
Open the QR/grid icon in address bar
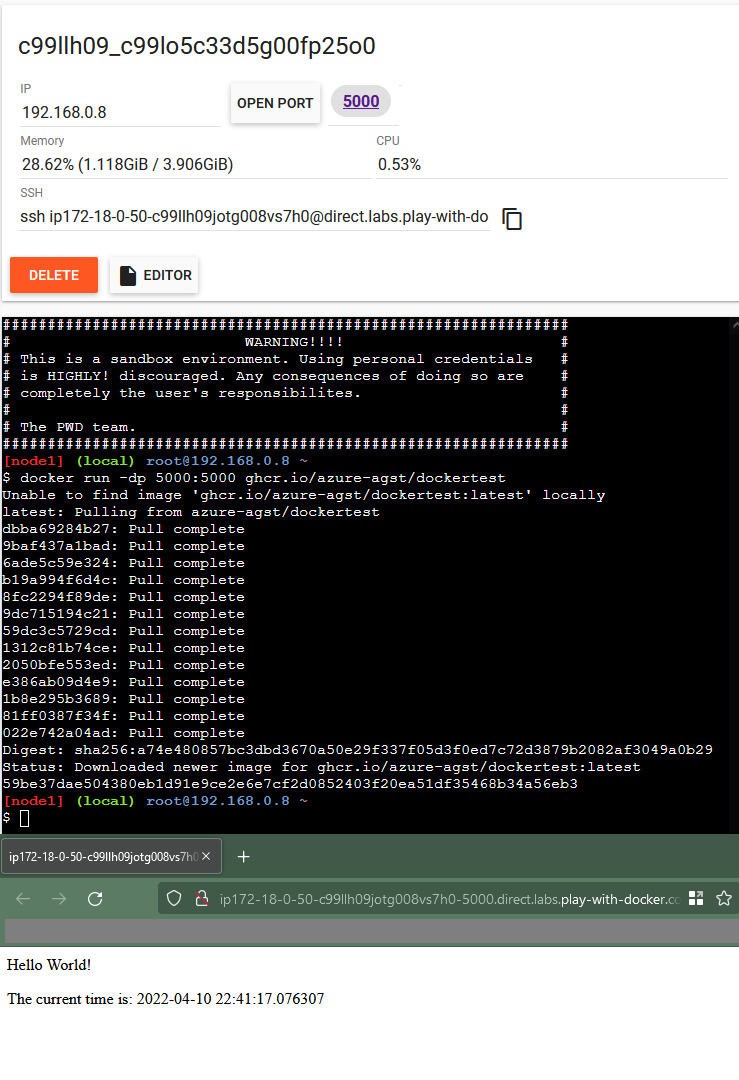pos(696,899)
